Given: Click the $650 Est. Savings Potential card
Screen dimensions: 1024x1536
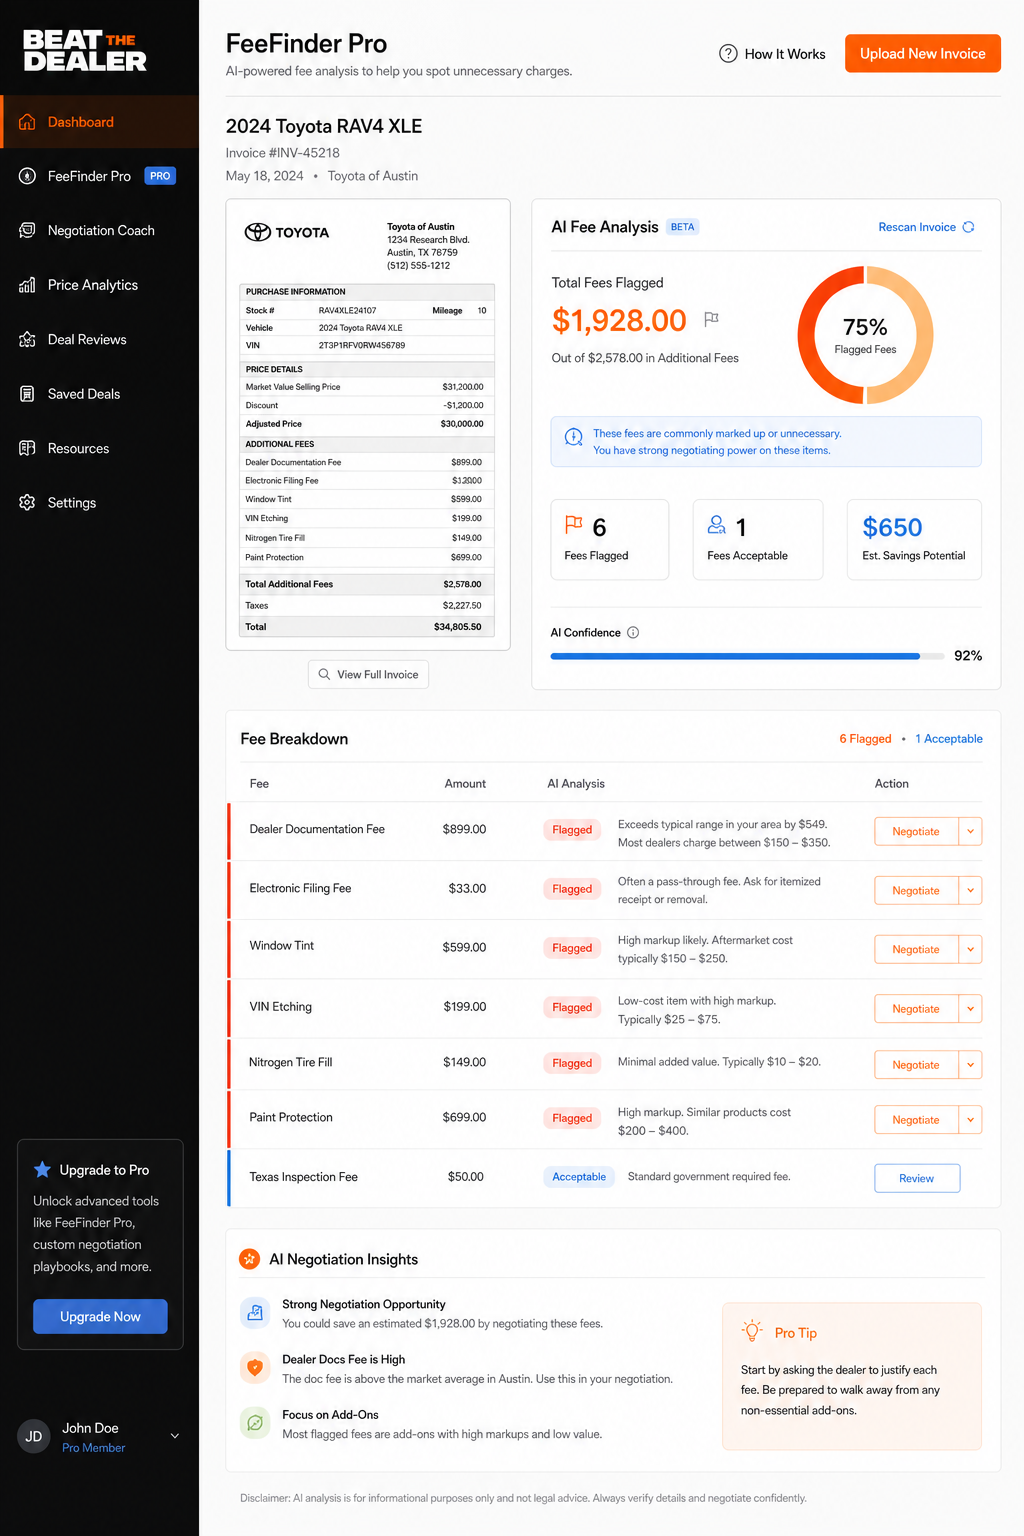Looking at the screenshot, I should pos(914,539).
